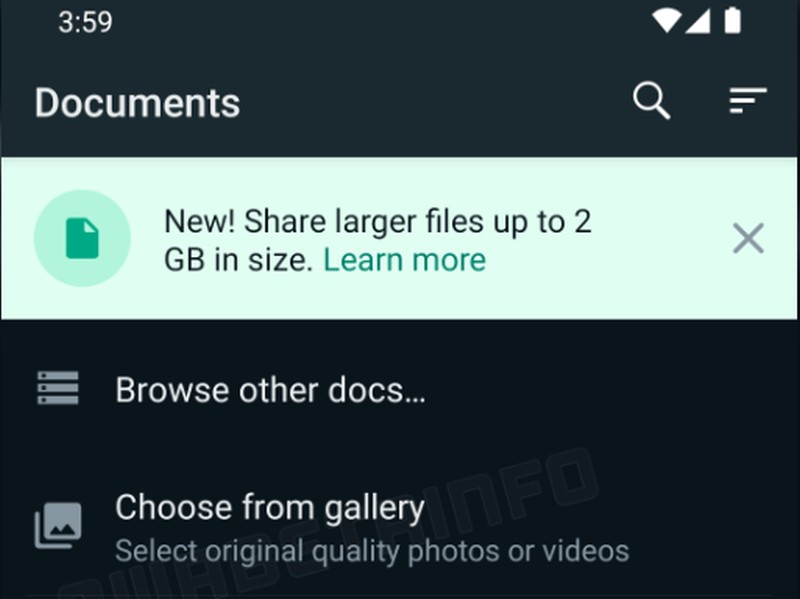Image resolution: width=800 pixels, height=599 pixels.
Task: Select the Browse other docs… entry
Action: click(399, 390)
